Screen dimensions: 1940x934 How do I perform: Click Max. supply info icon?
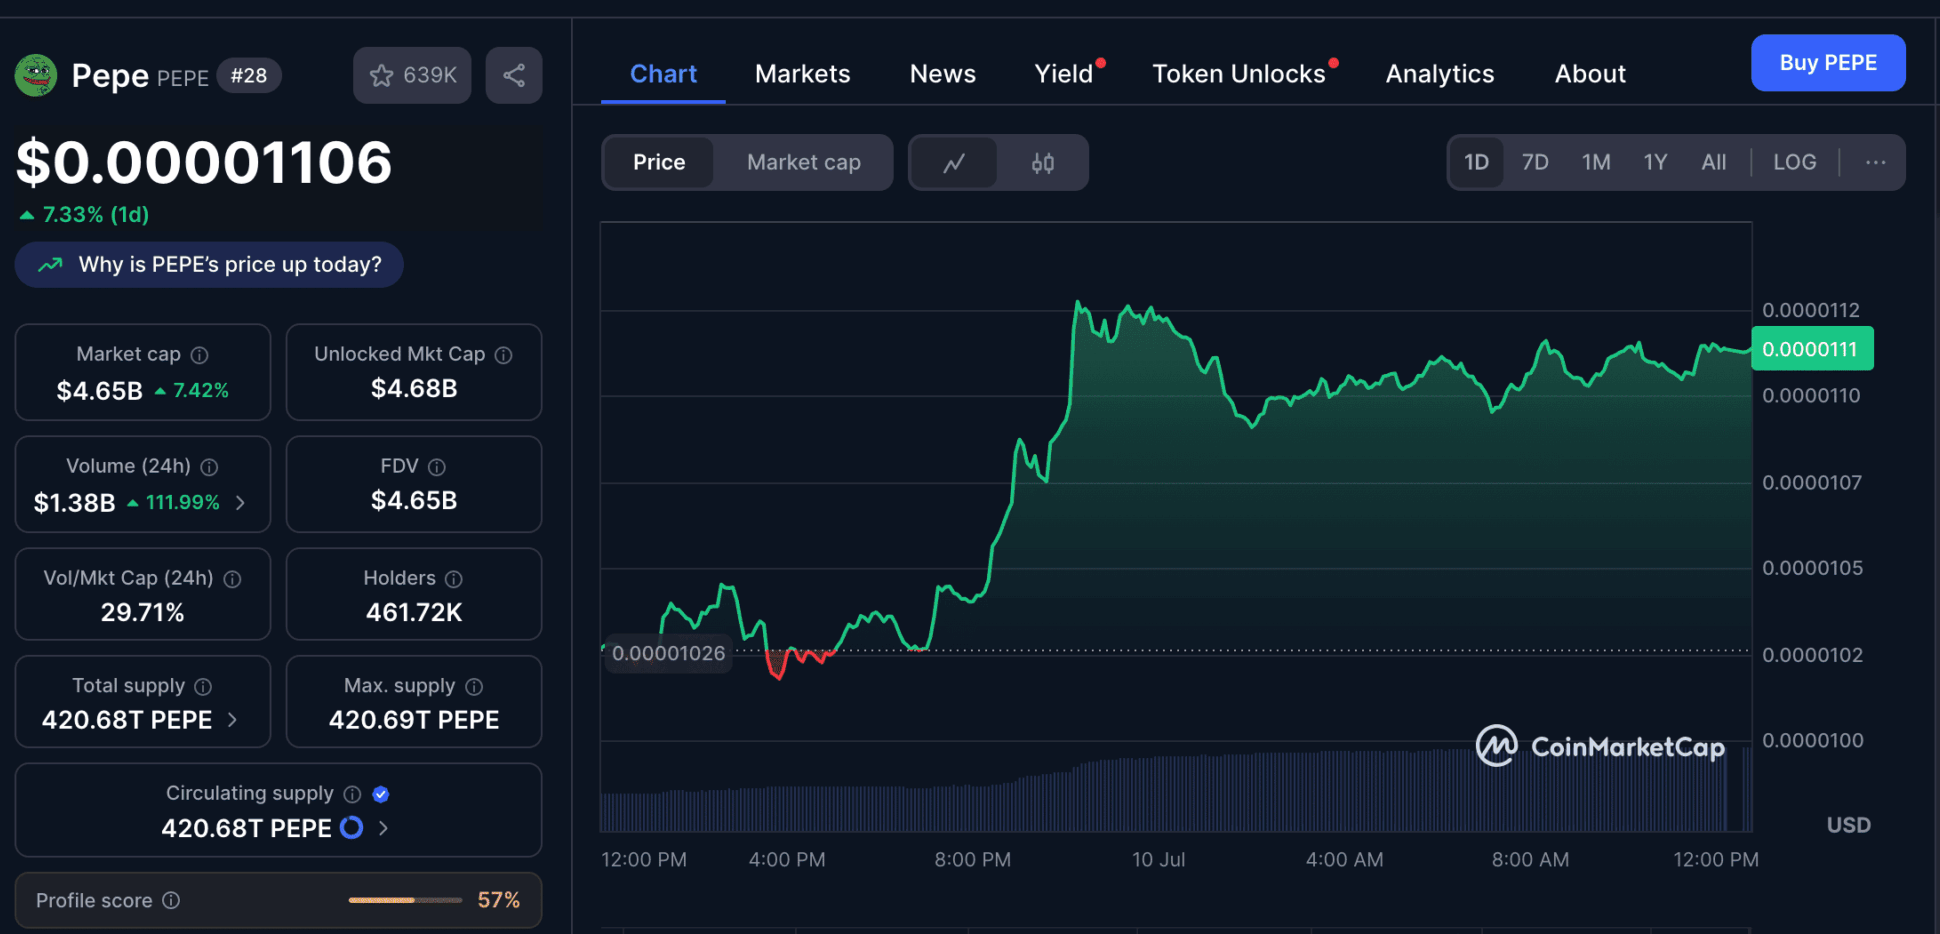point(474,687)
